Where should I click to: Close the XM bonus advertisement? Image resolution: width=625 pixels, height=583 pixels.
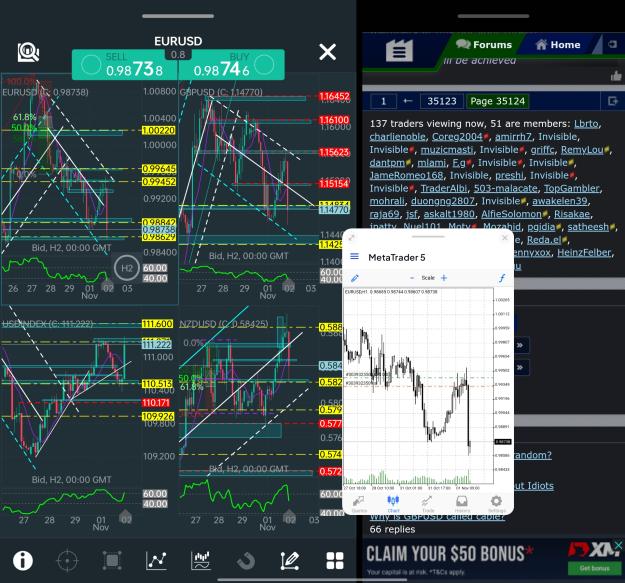point(618,545)
